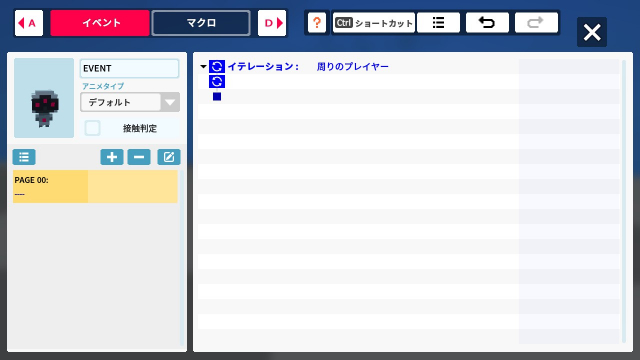
Task: Remove page with the minus icon
Action: (139, 157)
